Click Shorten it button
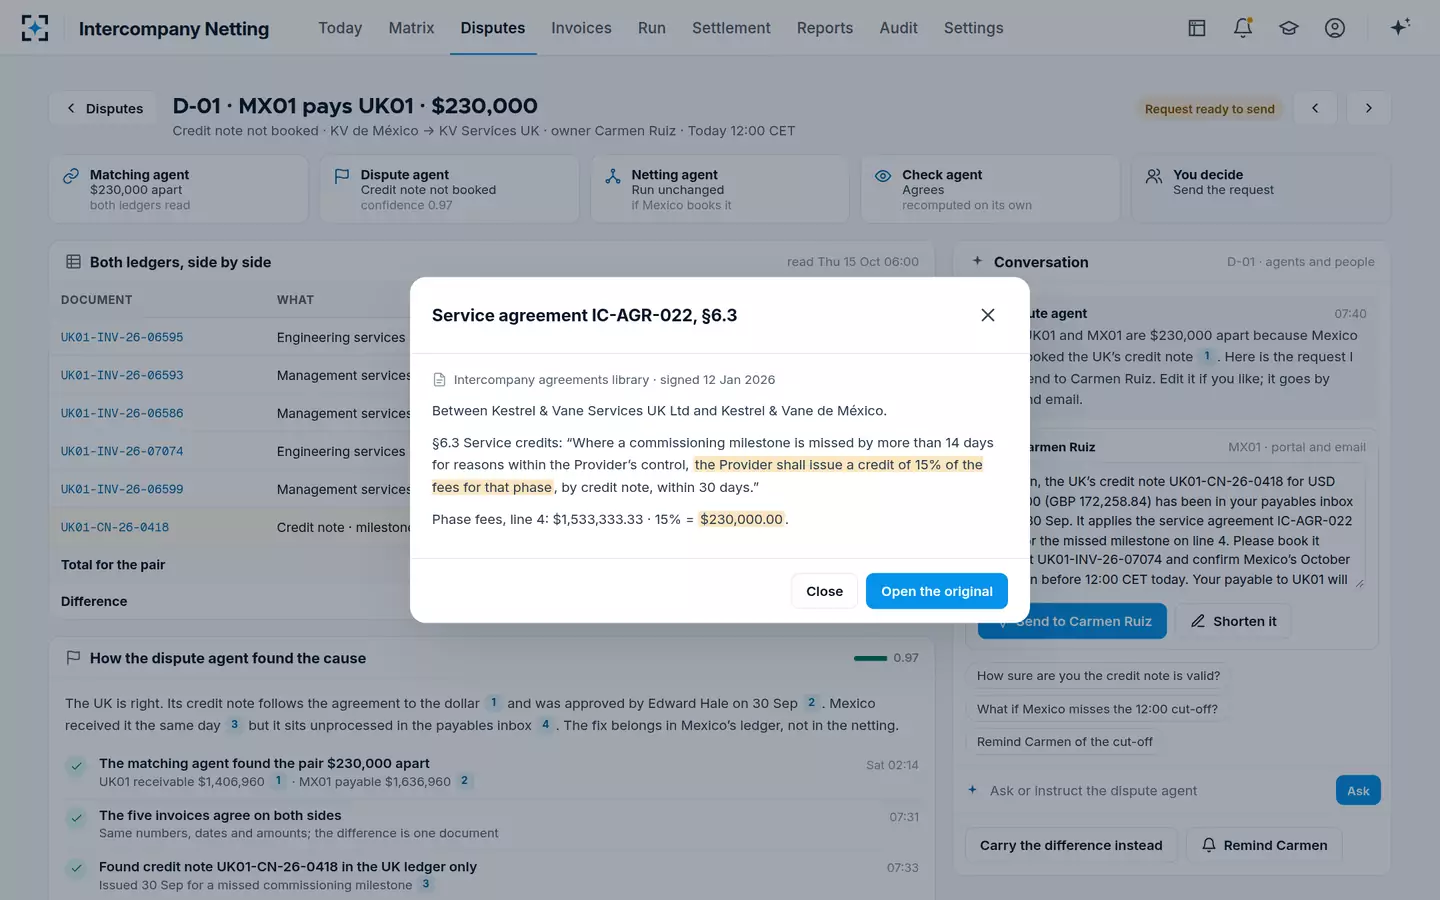 [x=1233, y=621]
